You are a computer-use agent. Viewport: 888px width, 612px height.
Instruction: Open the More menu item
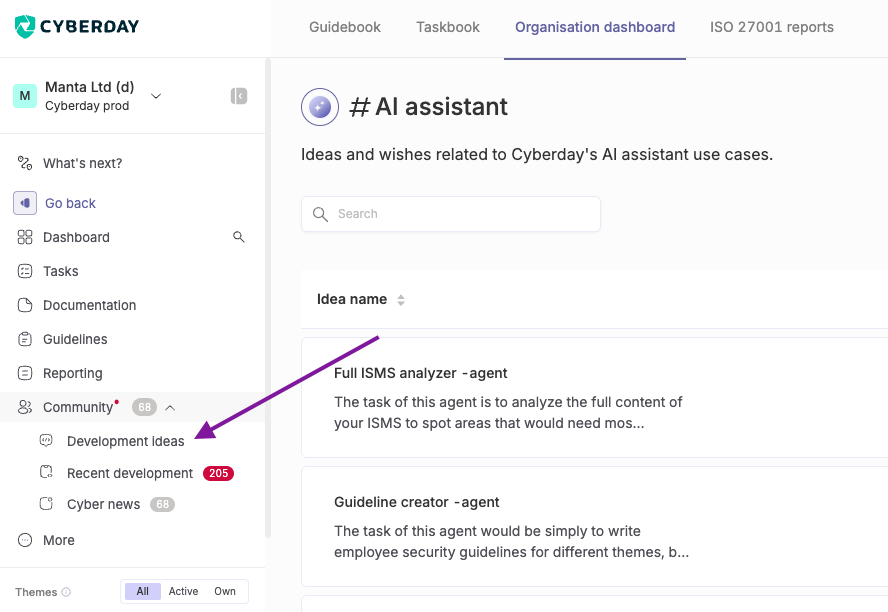(58, 540)
